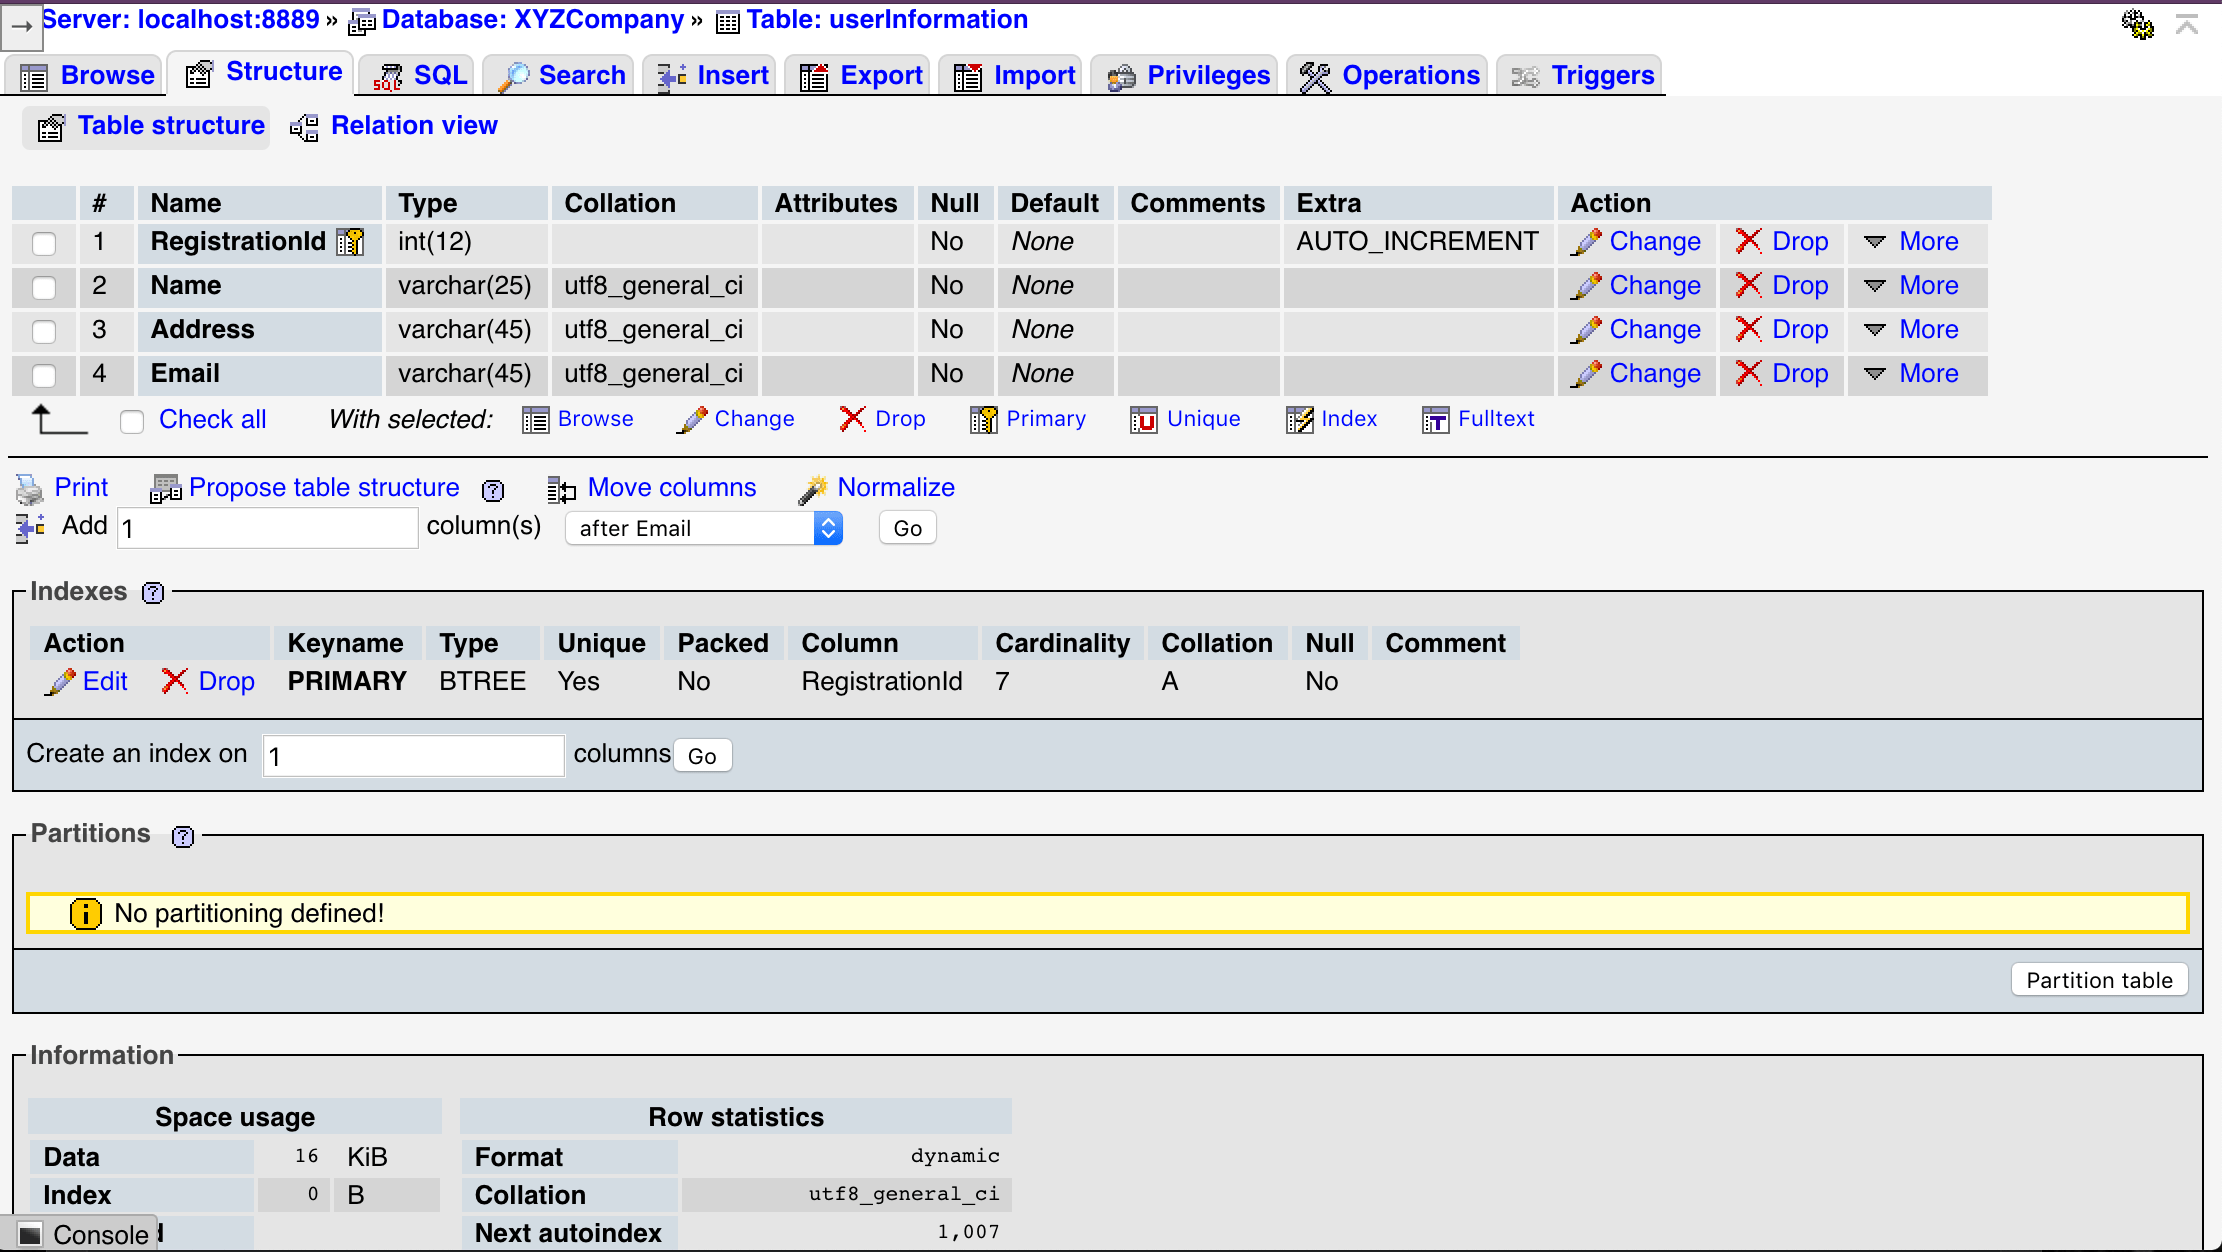Open the Normalize tool icon

[812, 488]
